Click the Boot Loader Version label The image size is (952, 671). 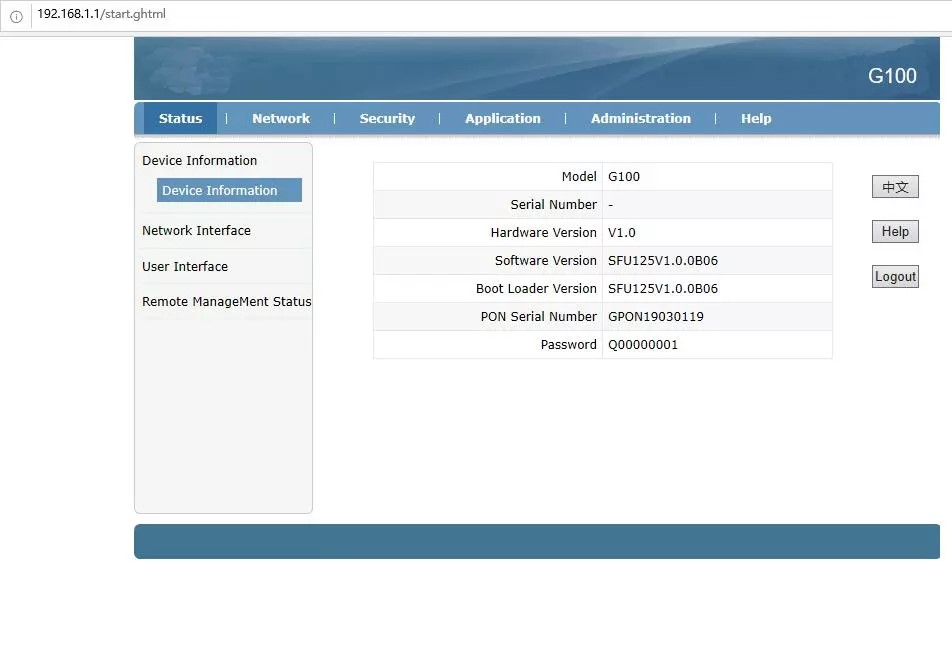(536, 288)
